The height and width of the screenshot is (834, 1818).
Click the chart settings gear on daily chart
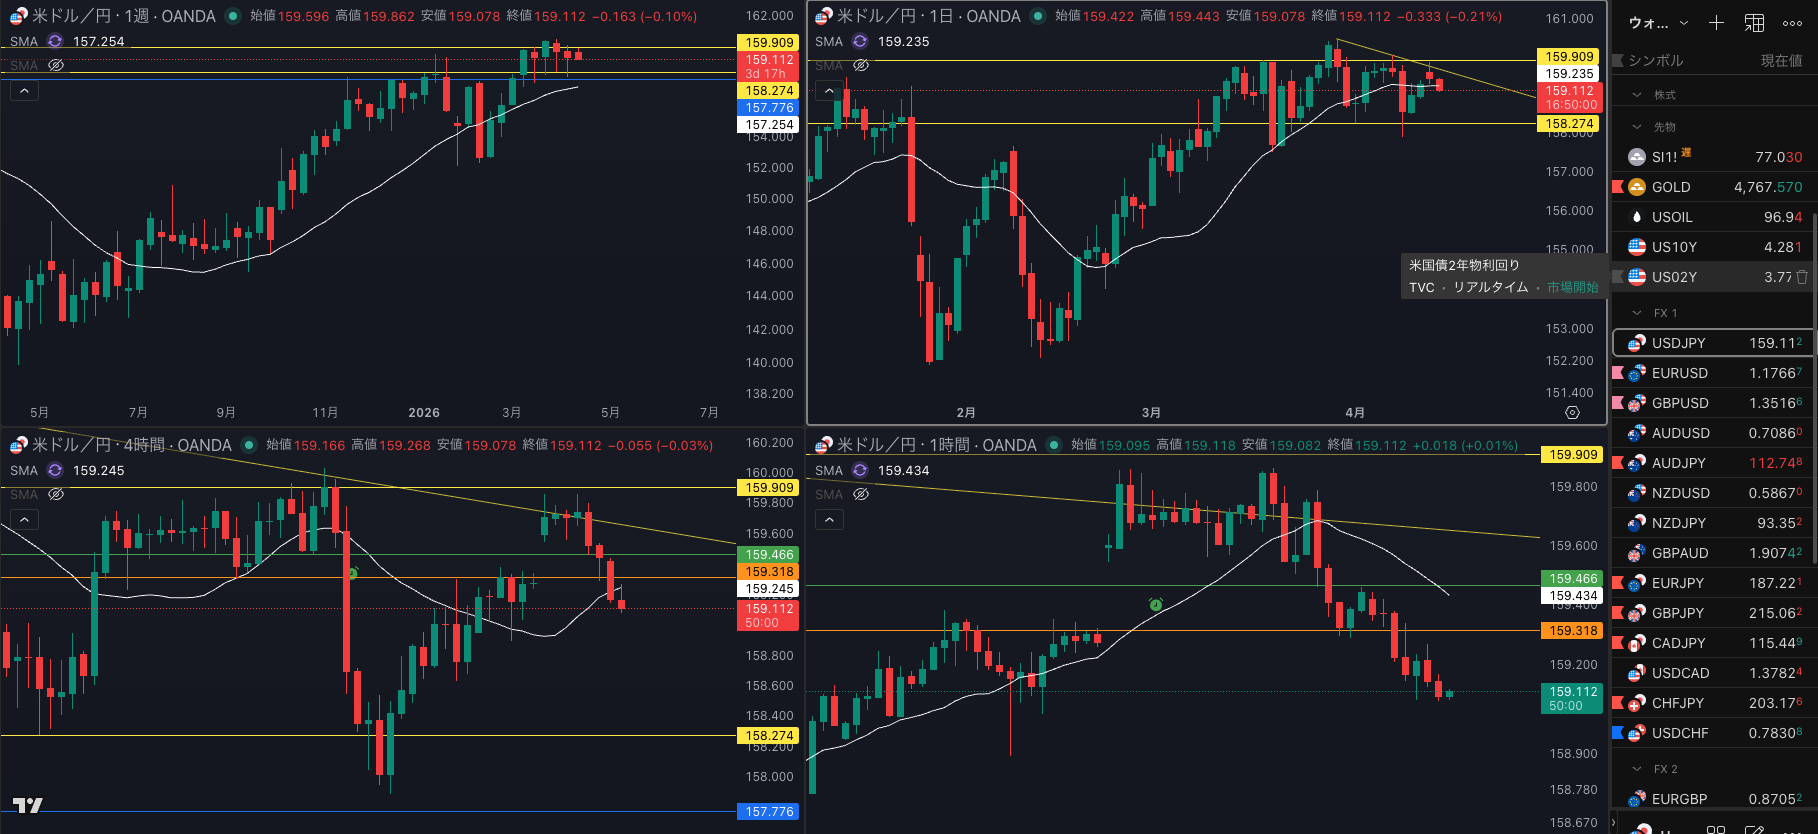(1572, 412)
